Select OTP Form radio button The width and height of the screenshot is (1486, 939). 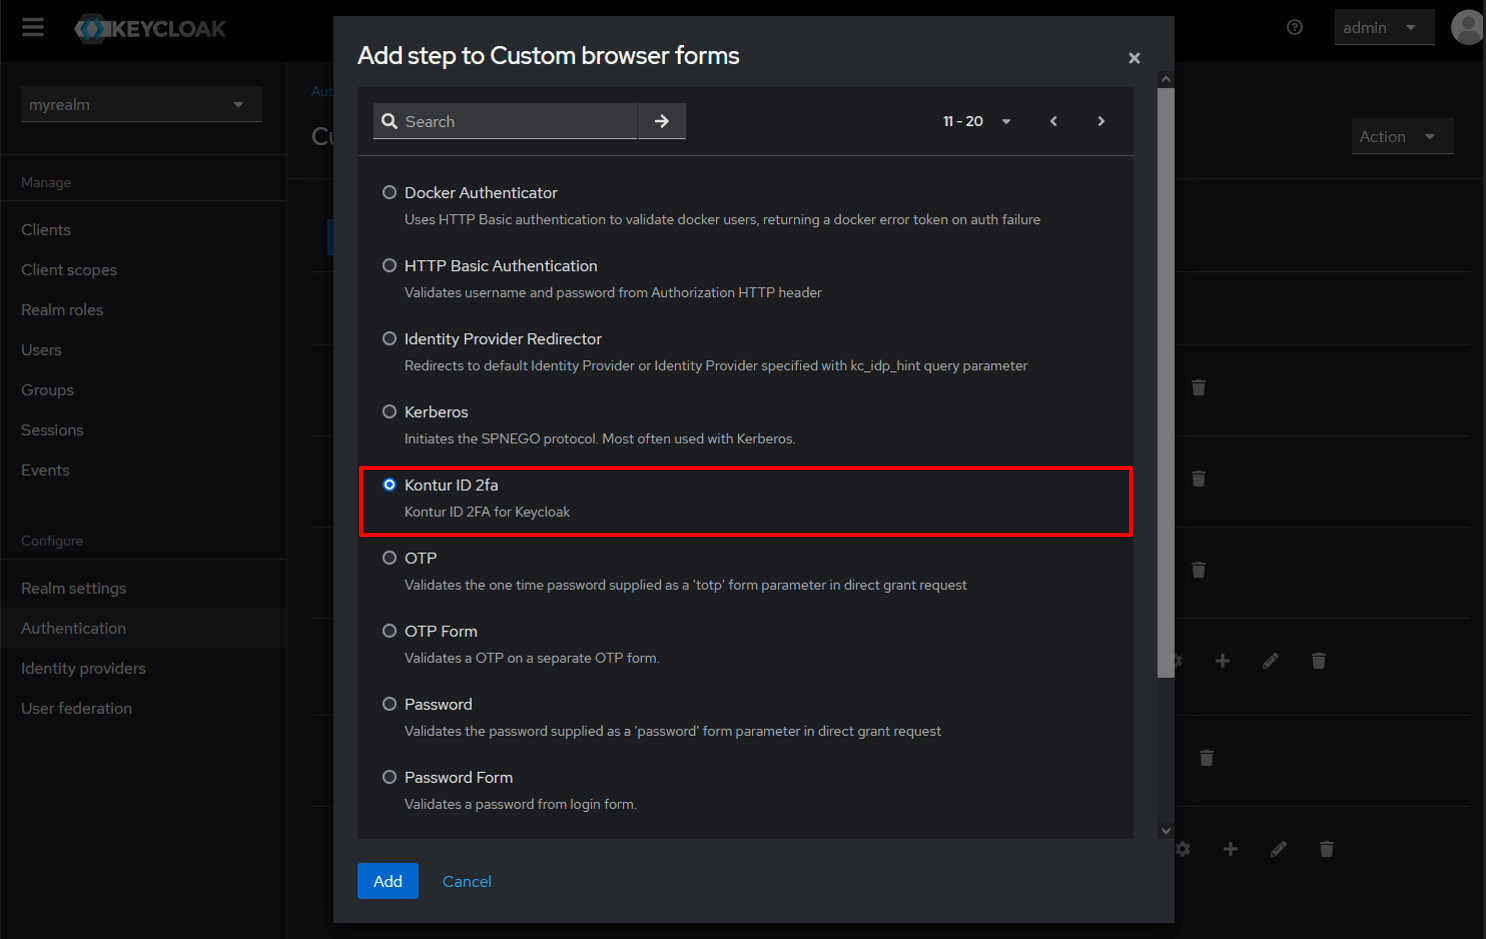tap(390, 630)
